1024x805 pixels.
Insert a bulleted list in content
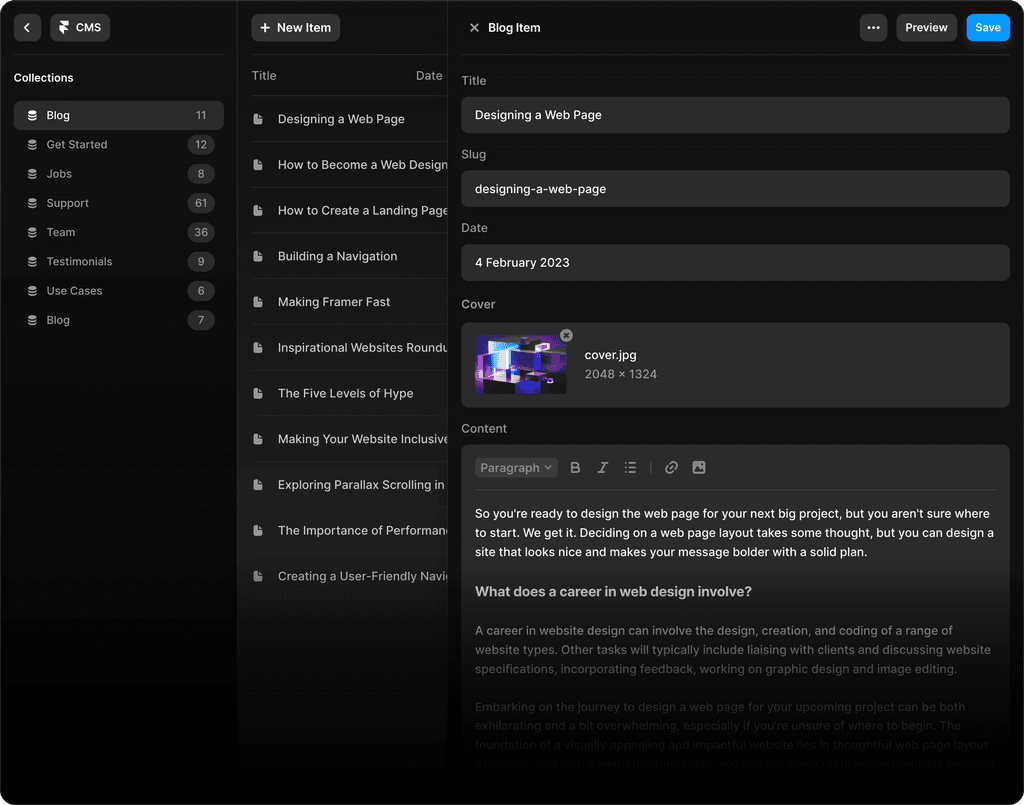pos(630,468)
